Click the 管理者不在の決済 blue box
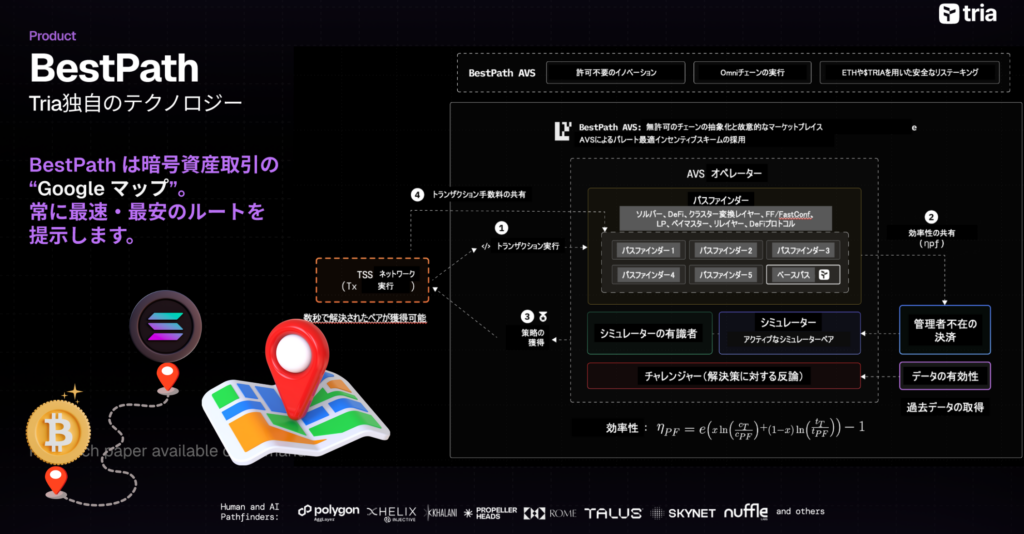This screenshot has width=1024, height=534. tap(945, 329)
